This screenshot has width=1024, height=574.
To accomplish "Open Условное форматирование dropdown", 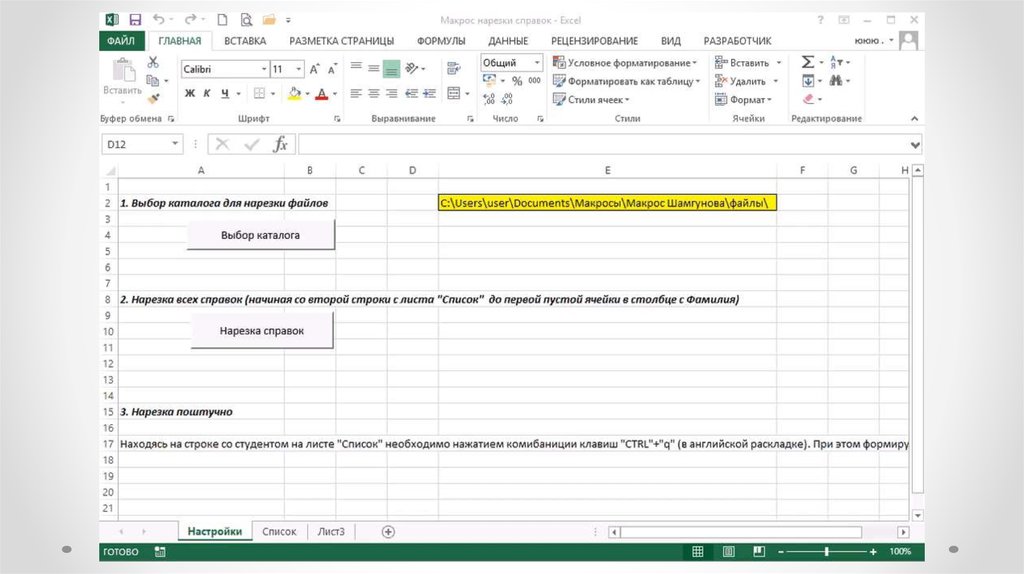I will 627,62.
